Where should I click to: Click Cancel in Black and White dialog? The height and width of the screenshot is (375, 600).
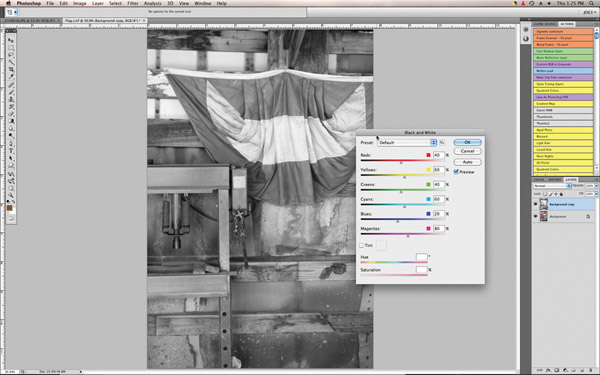coord(468,151)
